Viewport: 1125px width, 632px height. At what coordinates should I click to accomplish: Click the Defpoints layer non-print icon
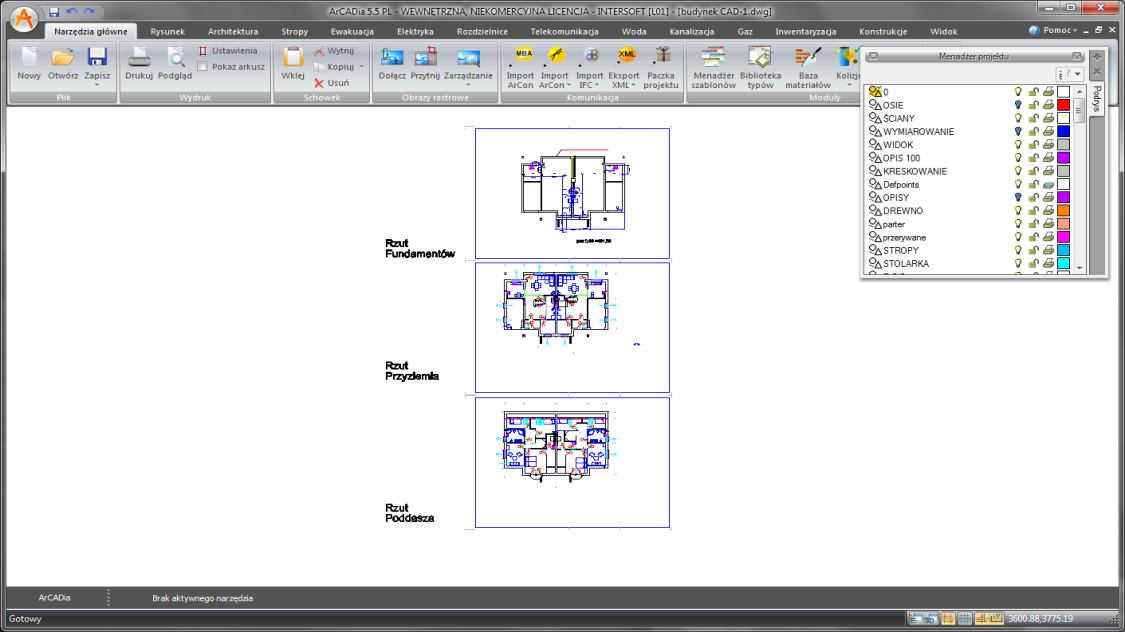pos(1048,184)
